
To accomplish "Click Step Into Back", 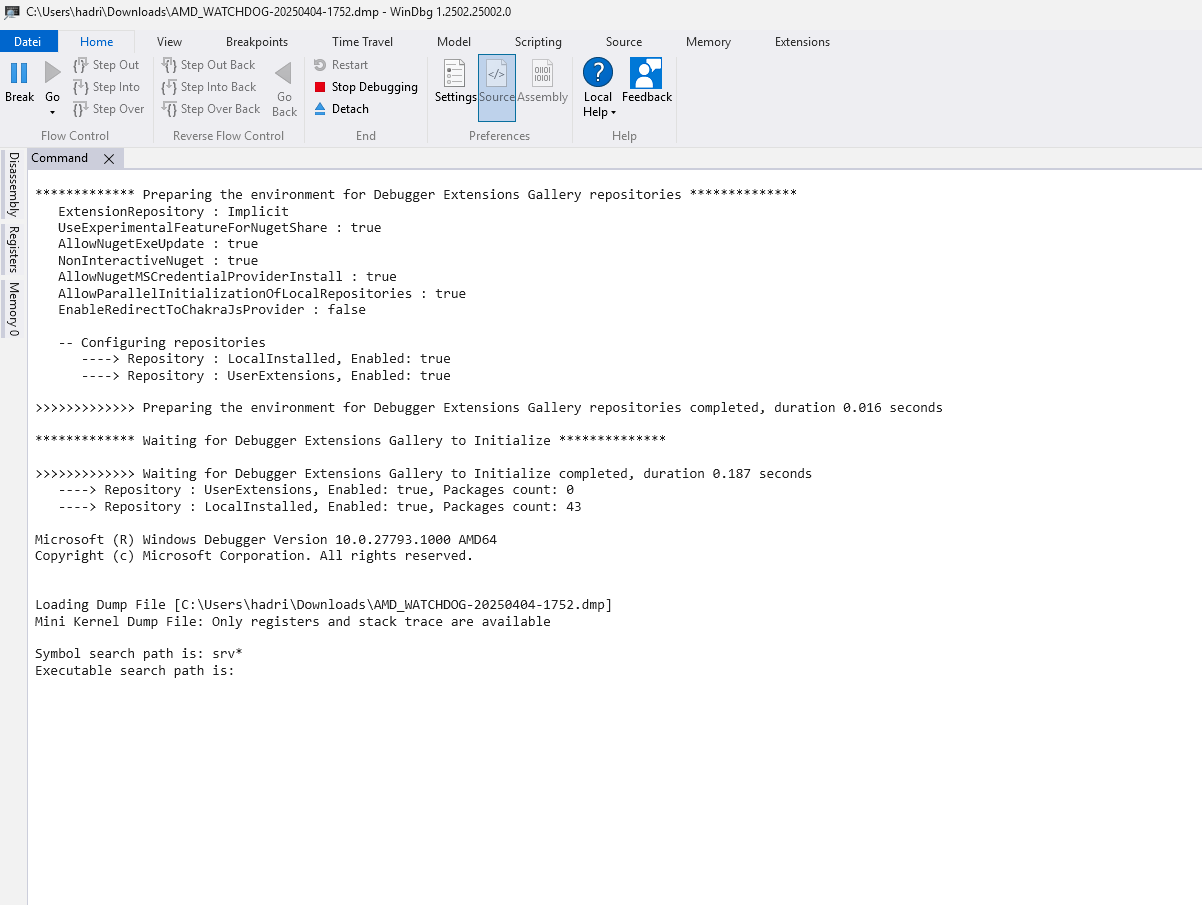I will [209, 87].
